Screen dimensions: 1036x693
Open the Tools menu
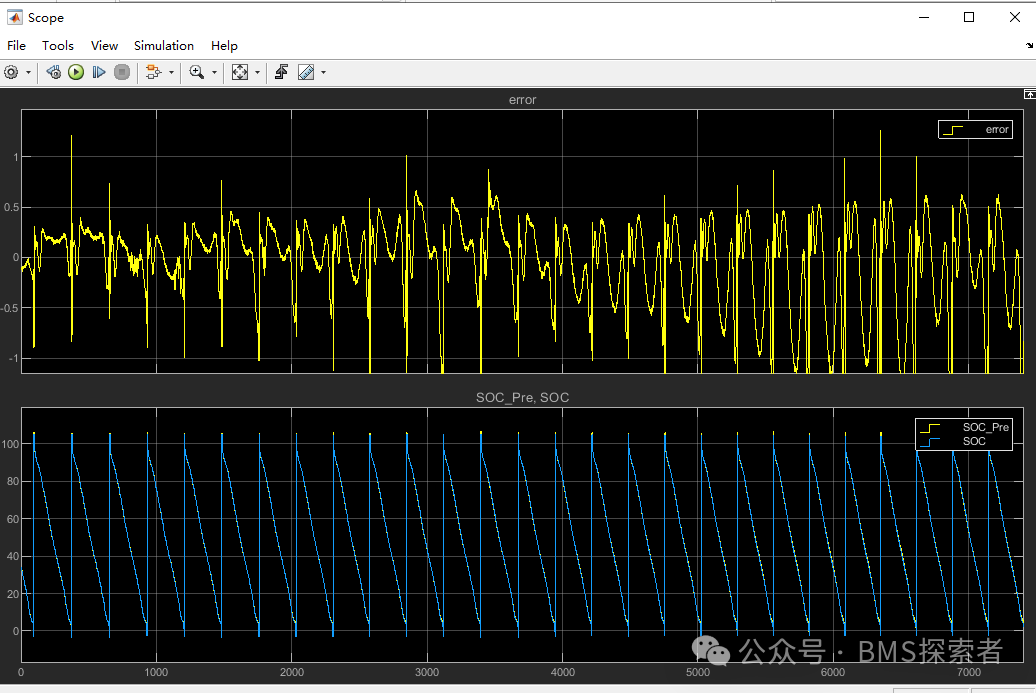coord(57,46)
